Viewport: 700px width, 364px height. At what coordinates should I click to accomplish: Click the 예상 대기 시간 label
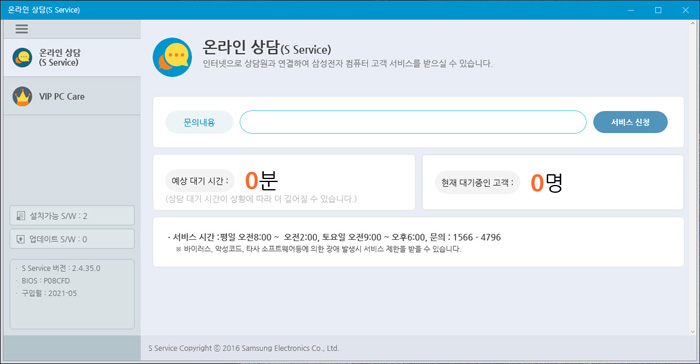pos(200,181)
